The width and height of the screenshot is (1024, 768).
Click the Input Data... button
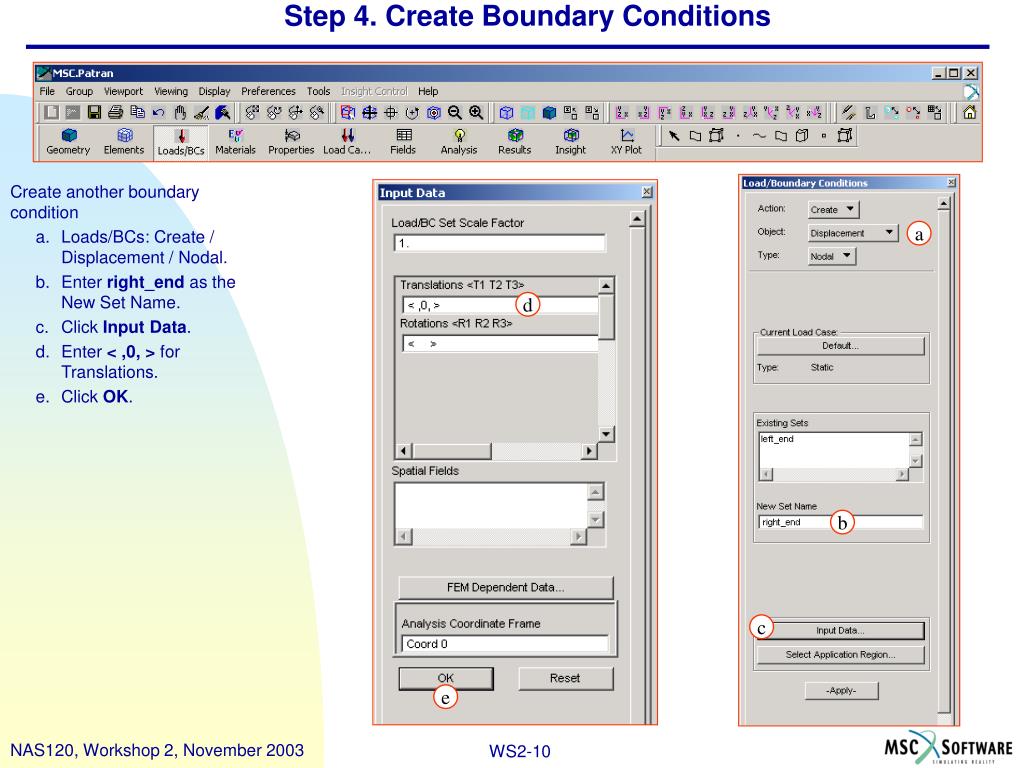pos(840,631)
